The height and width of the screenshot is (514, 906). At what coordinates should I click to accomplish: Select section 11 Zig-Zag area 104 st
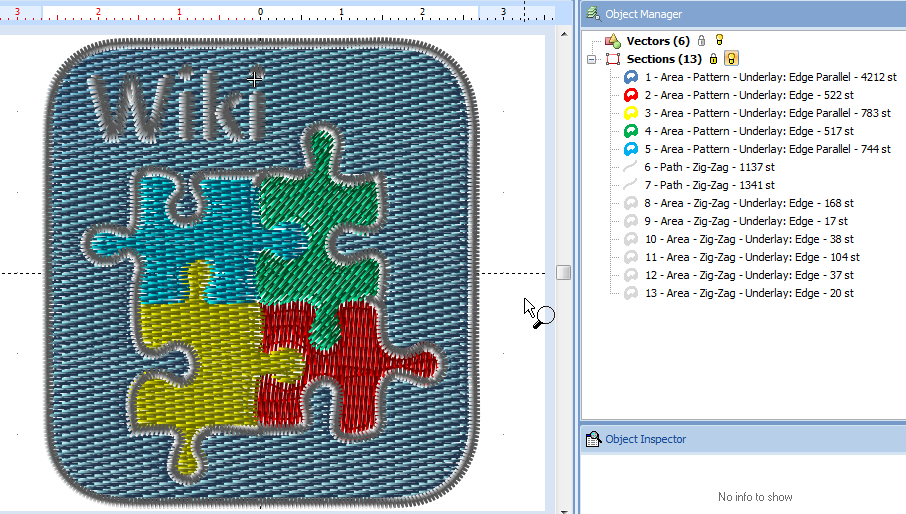752,257
